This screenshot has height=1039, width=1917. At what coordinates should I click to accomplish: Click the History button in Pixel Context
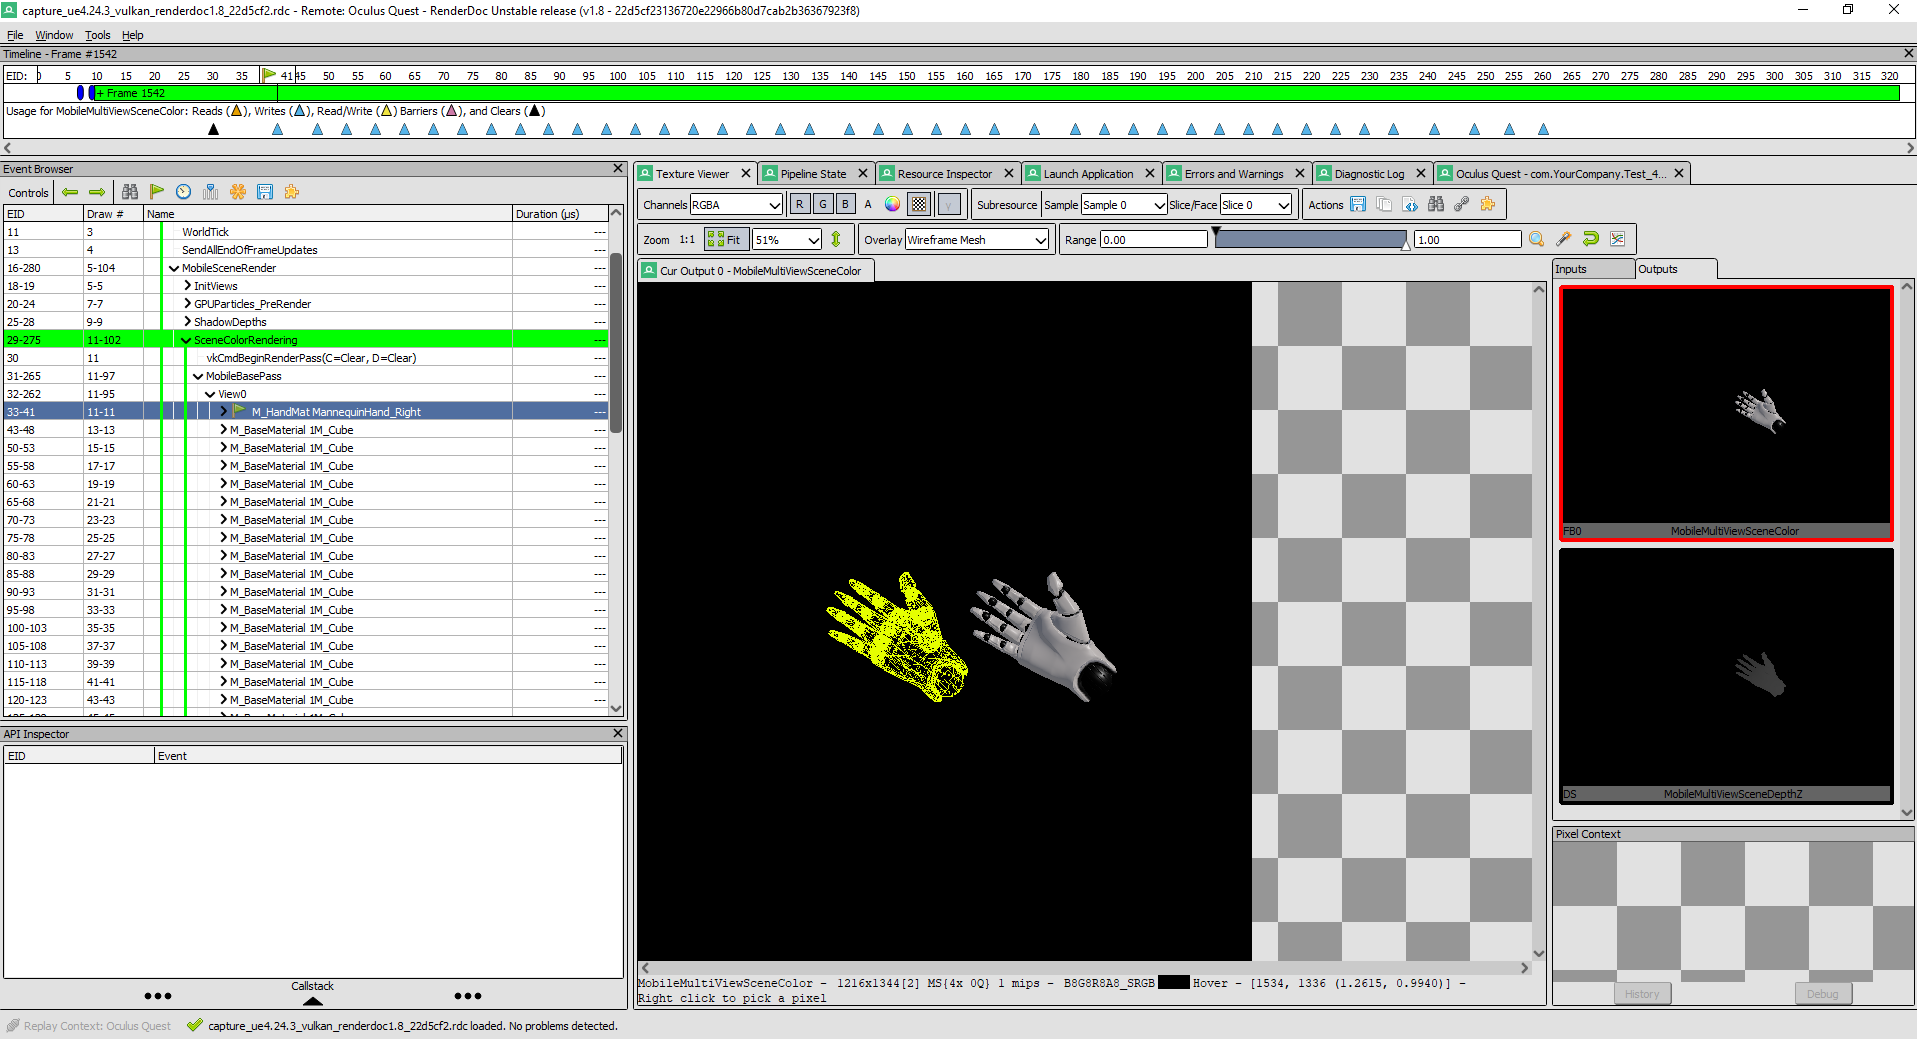click(x=1641, y=993)
